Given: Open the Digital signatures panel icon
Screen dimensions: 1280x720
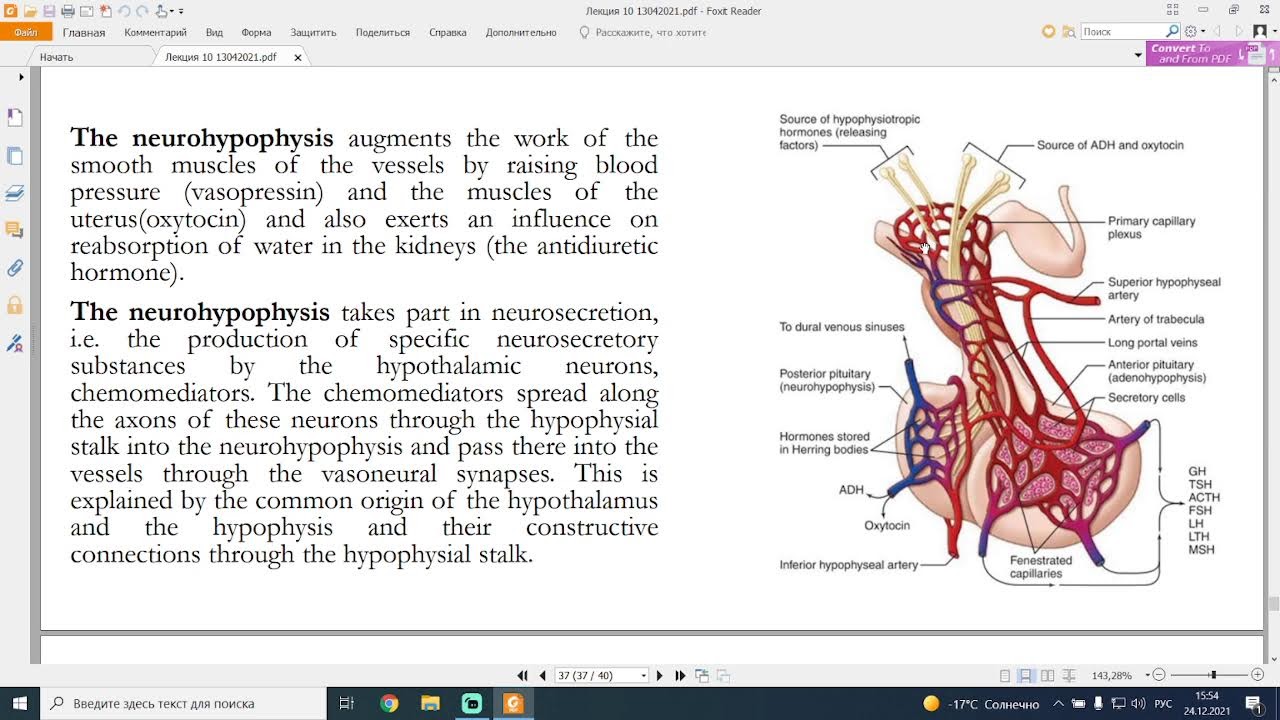Looking at the screenshot, I should point(14,343).
